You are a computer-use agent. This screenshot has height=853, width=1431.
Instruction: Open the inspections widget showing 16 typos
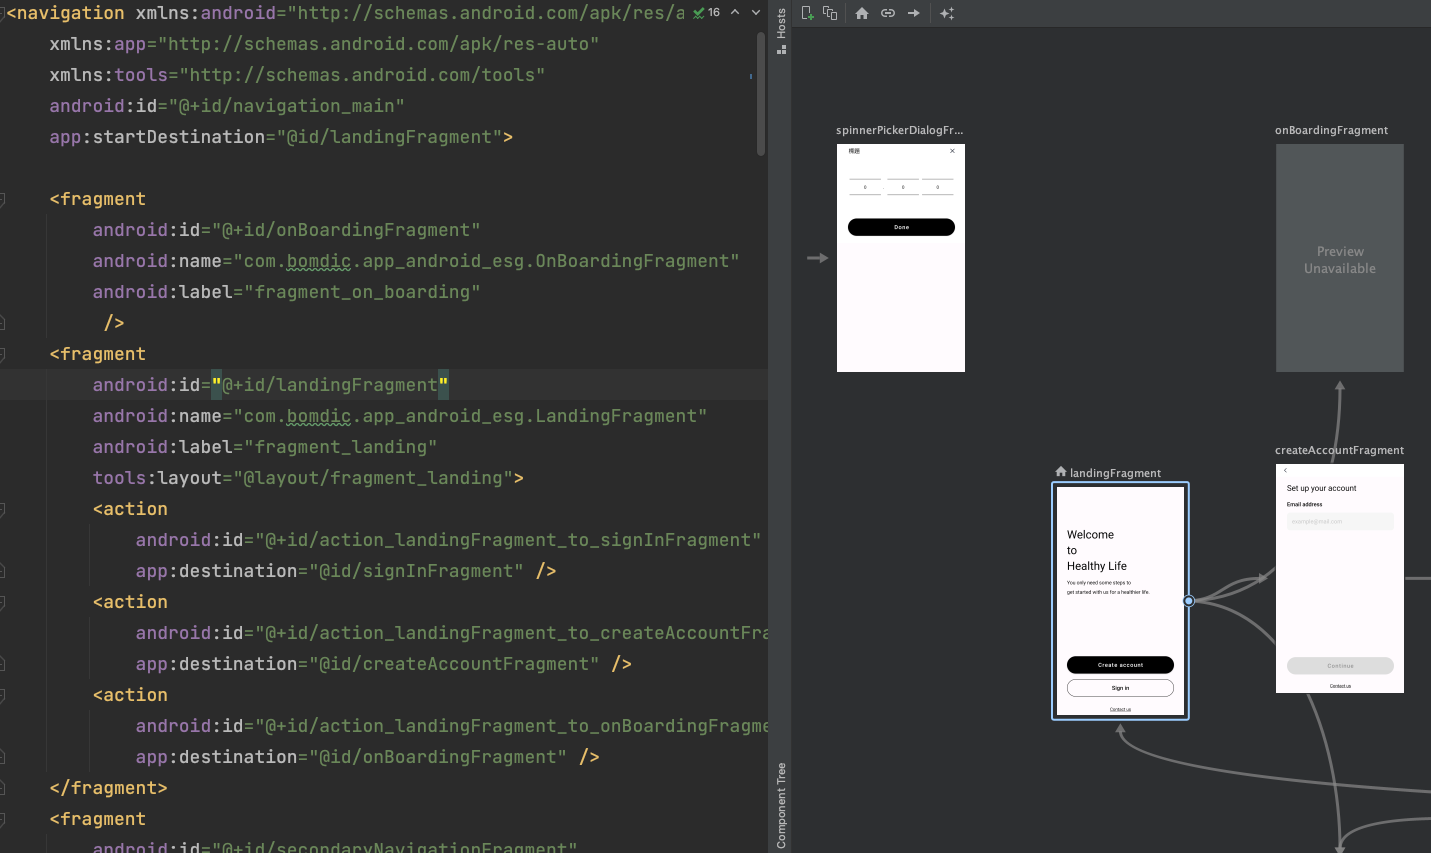click(707, 12)
